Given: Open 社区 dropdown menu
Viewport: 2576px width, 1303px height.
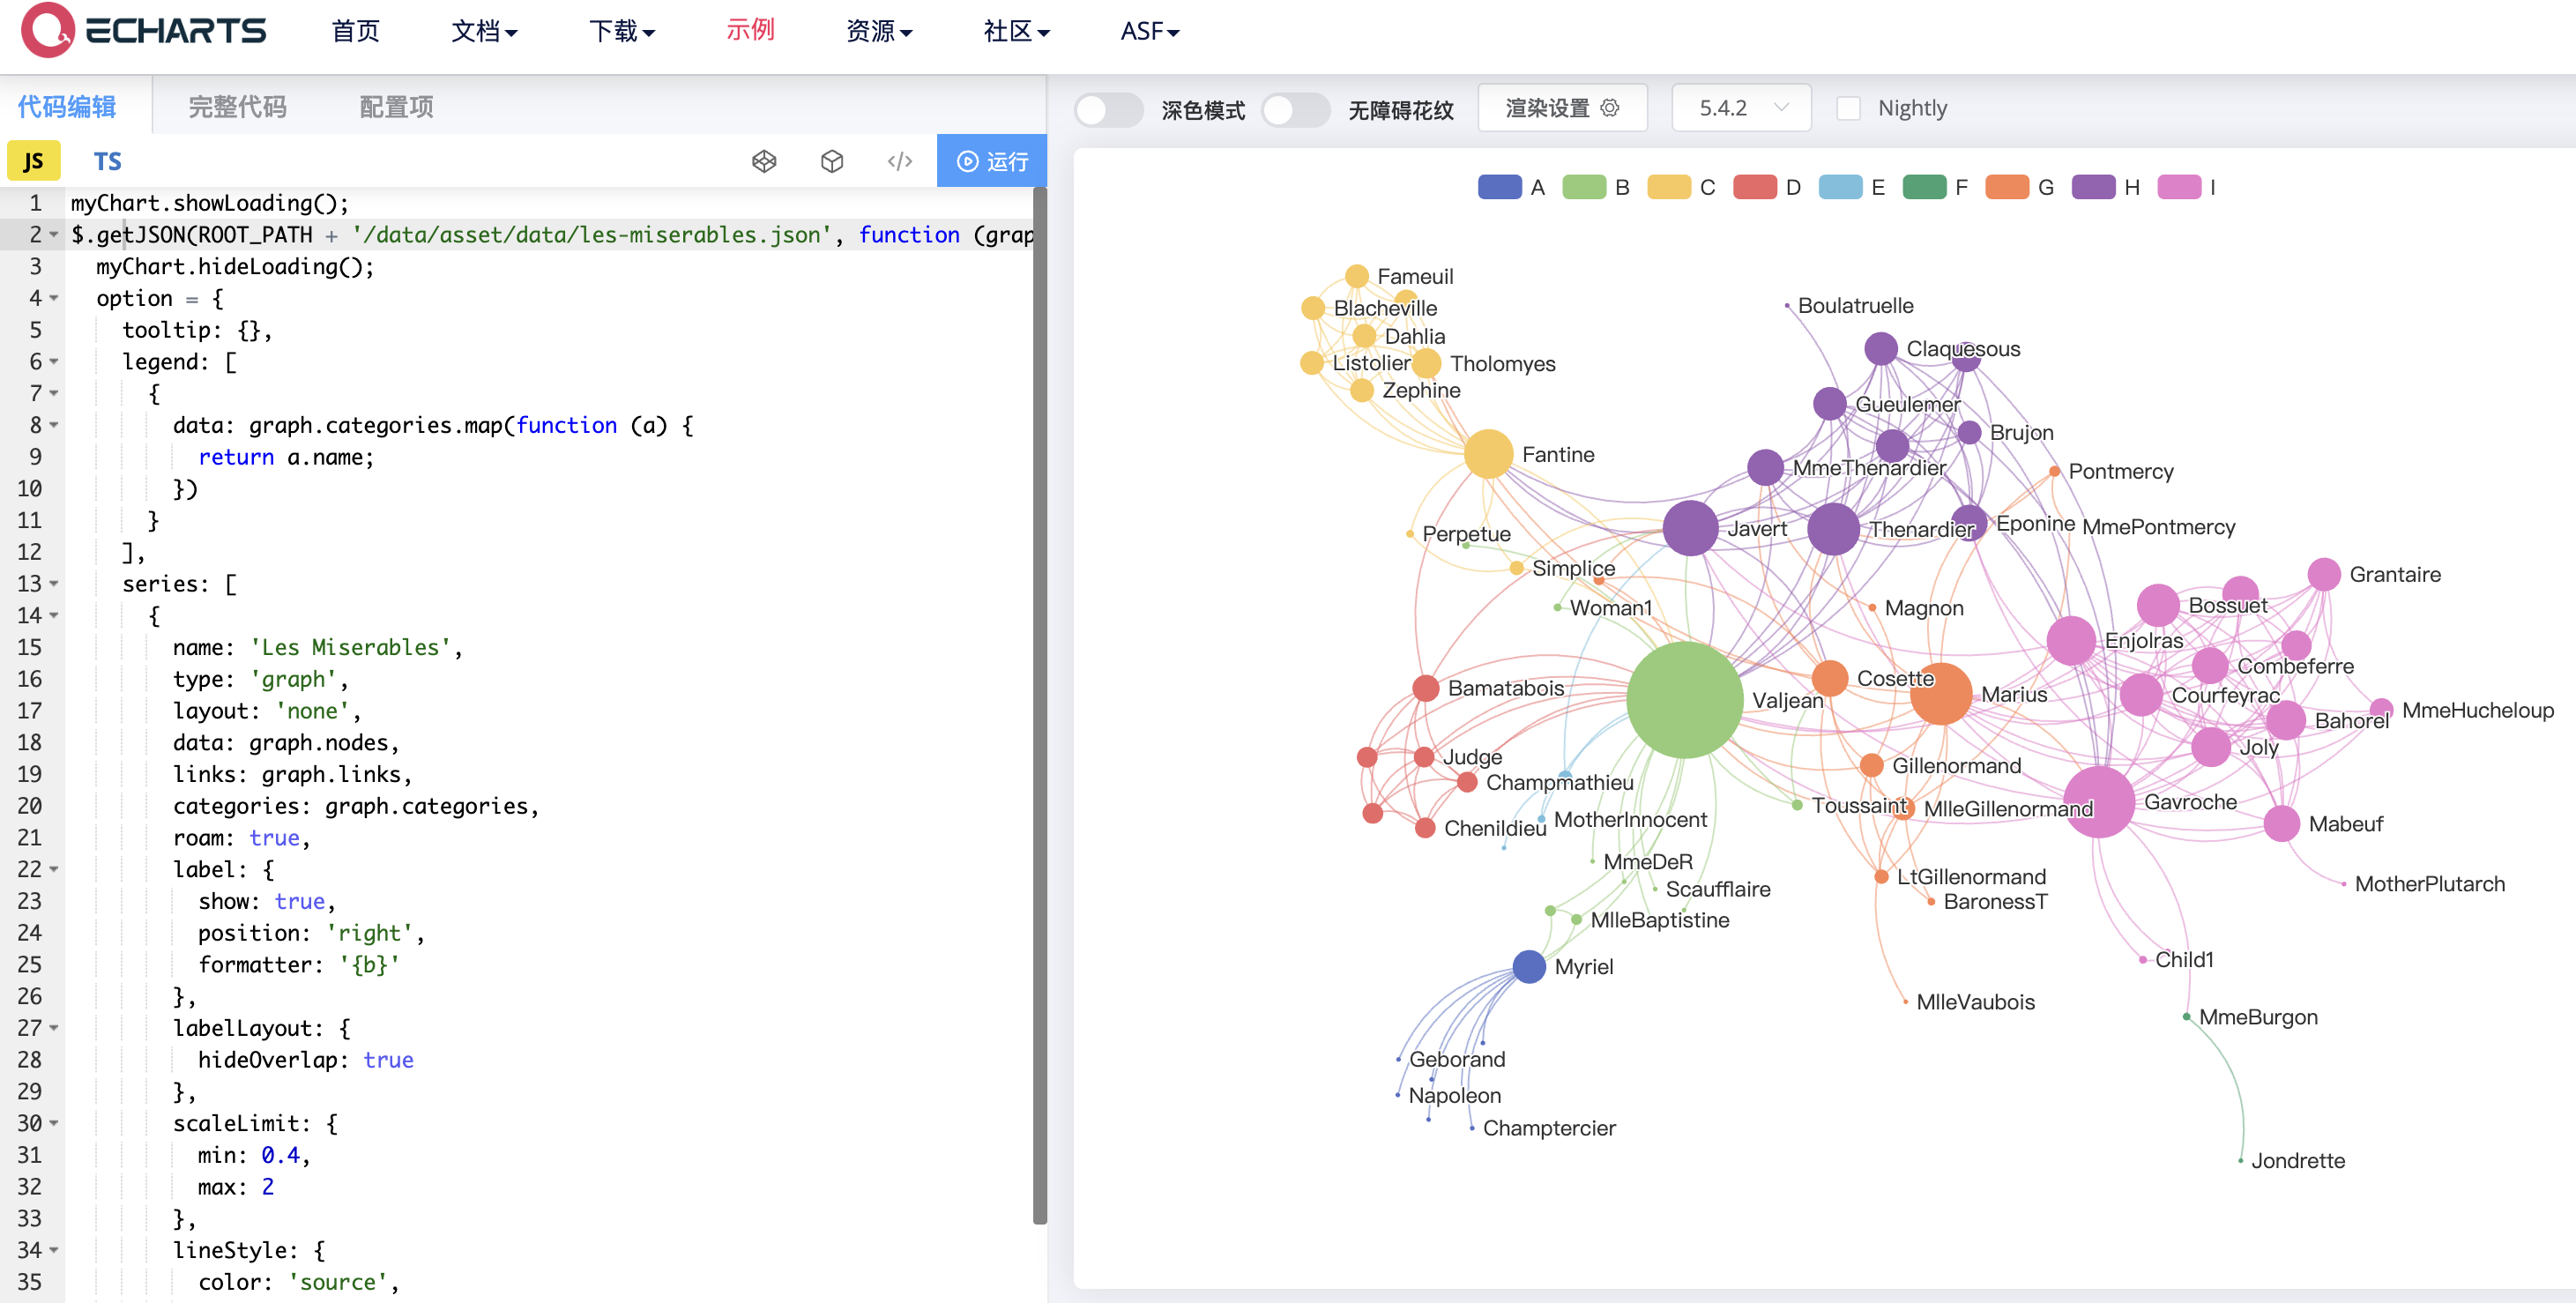Looking at the screenshot, I should pos(1016,31).
